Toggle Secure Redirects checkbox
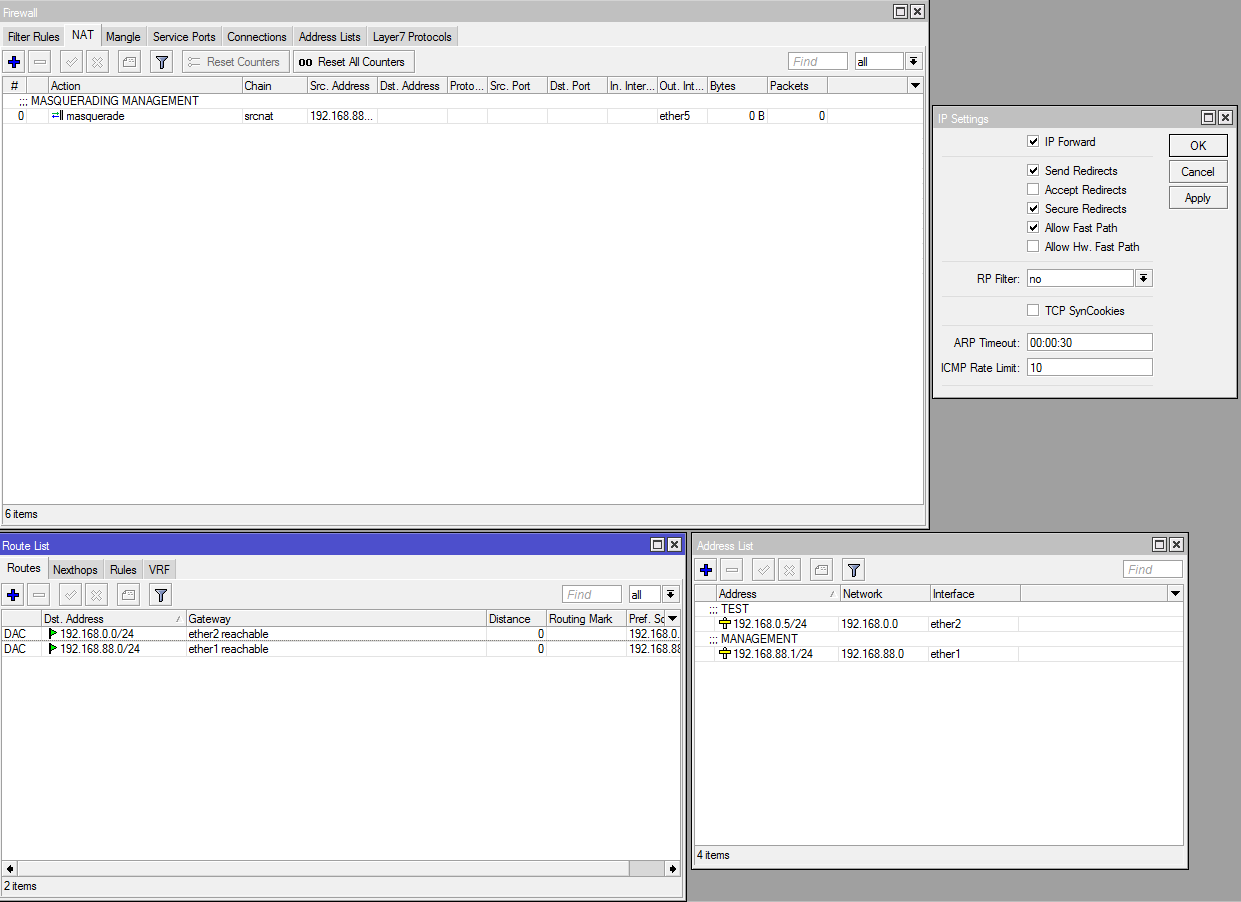Screen dimensions: 1241x902 [1033, 209]
